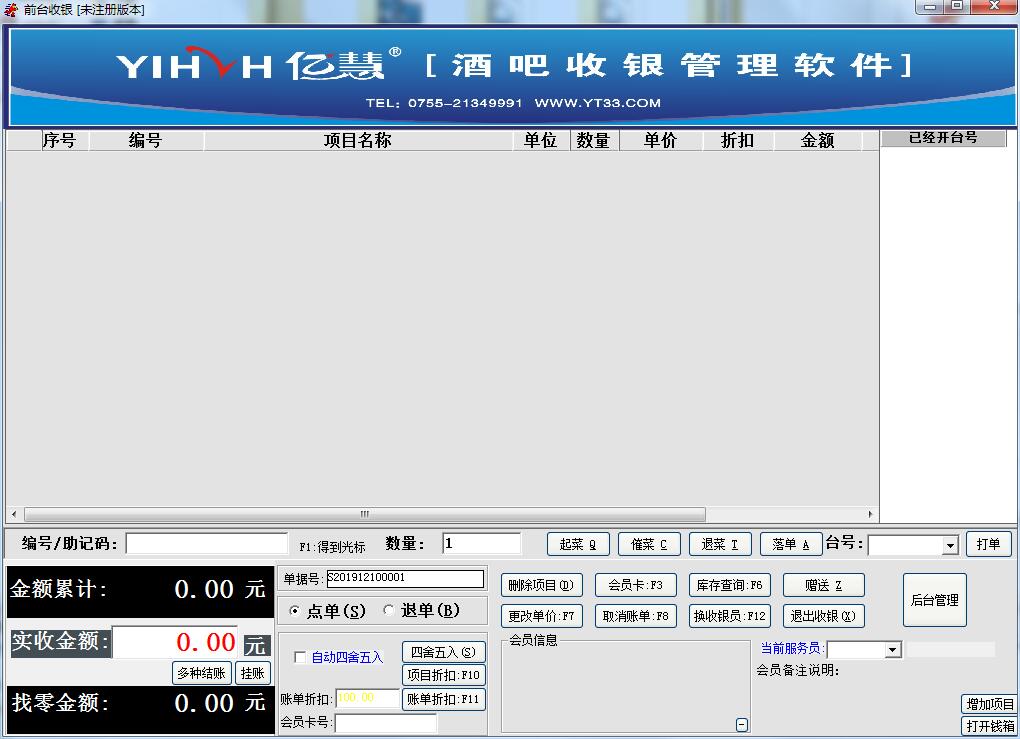Image resolution: width=1020 pixels, height=739 pixels.
Task: Enable the 自动四舍五入 checkbox
Action: click(x=300, y=657)
